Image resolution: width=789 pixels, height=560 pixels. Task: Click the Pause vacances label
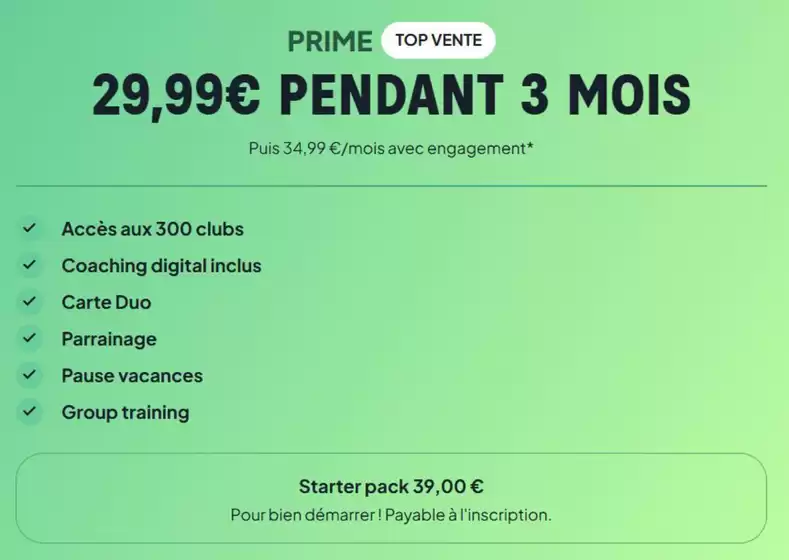(x=132, y=376)
